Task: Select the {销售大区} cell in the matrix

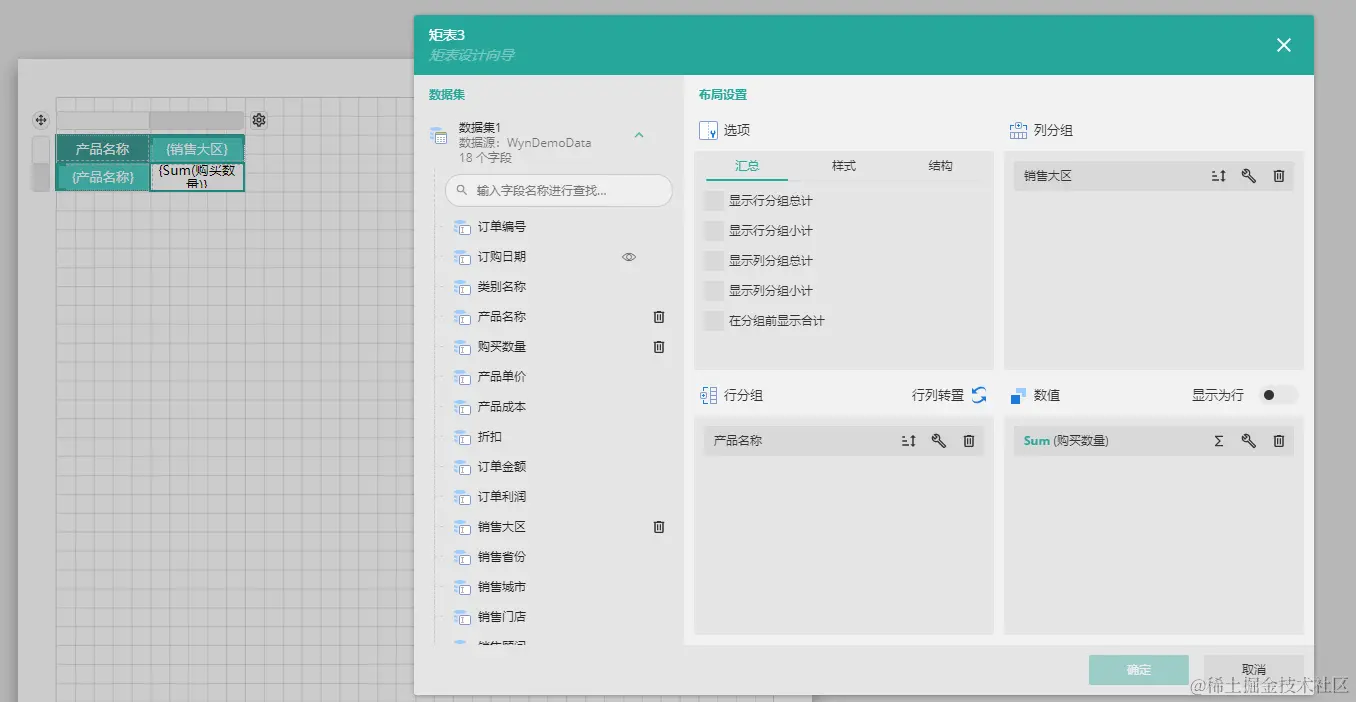Action: [197, 149]
